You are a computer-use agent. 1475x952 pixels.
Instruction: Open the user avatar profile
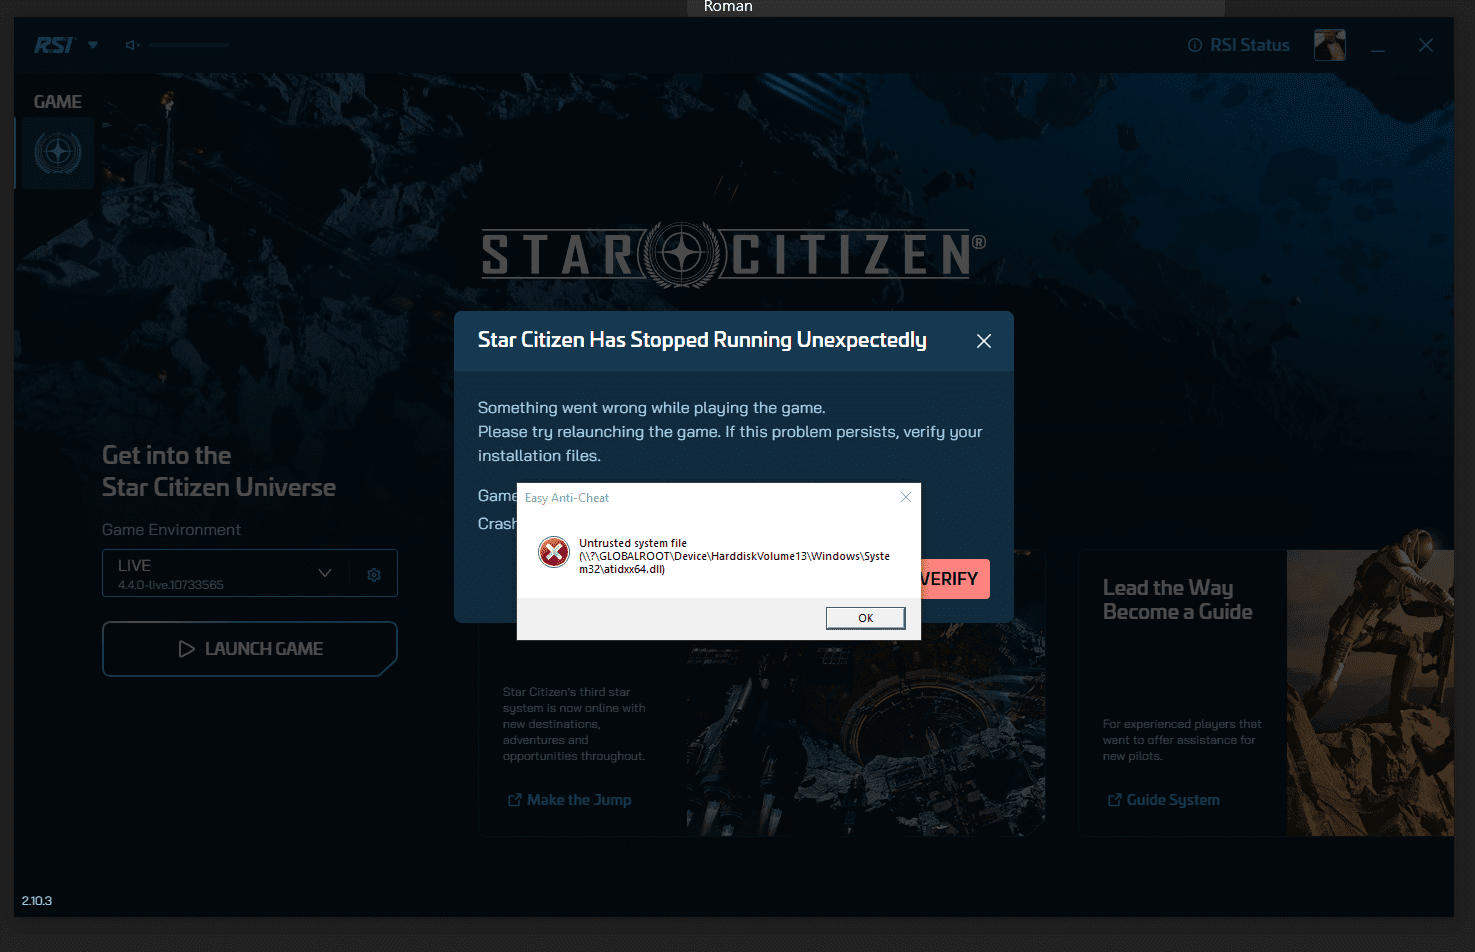(1329, 45)
